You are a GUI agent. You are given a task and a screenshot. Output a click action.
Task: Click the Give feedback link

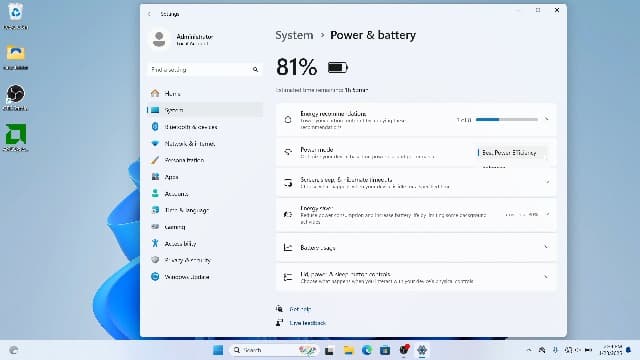tap(307, 323)
